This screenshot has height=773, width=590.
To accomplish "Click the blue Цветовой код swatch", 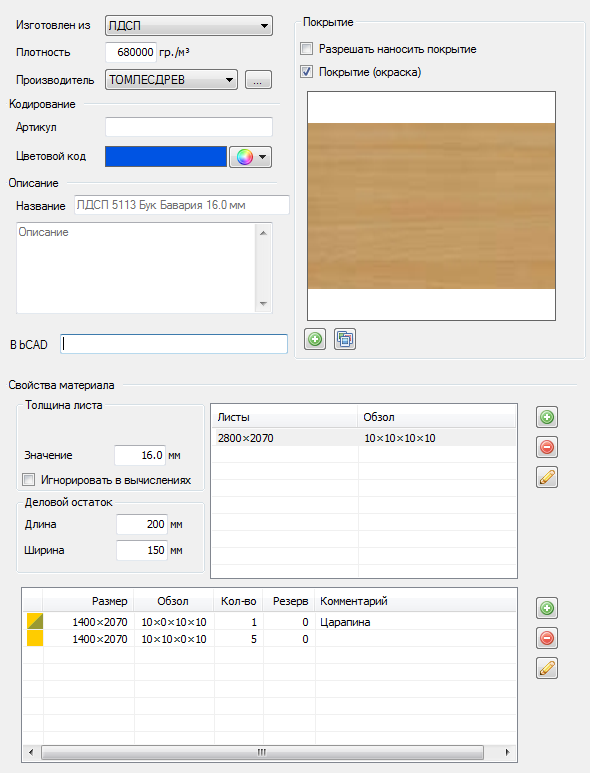I will pos(166,157).
